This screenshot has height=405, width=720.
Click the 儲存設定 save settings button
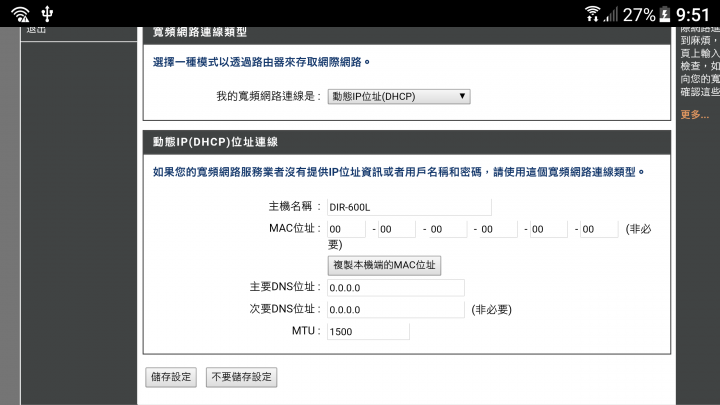tap(171, 377)
